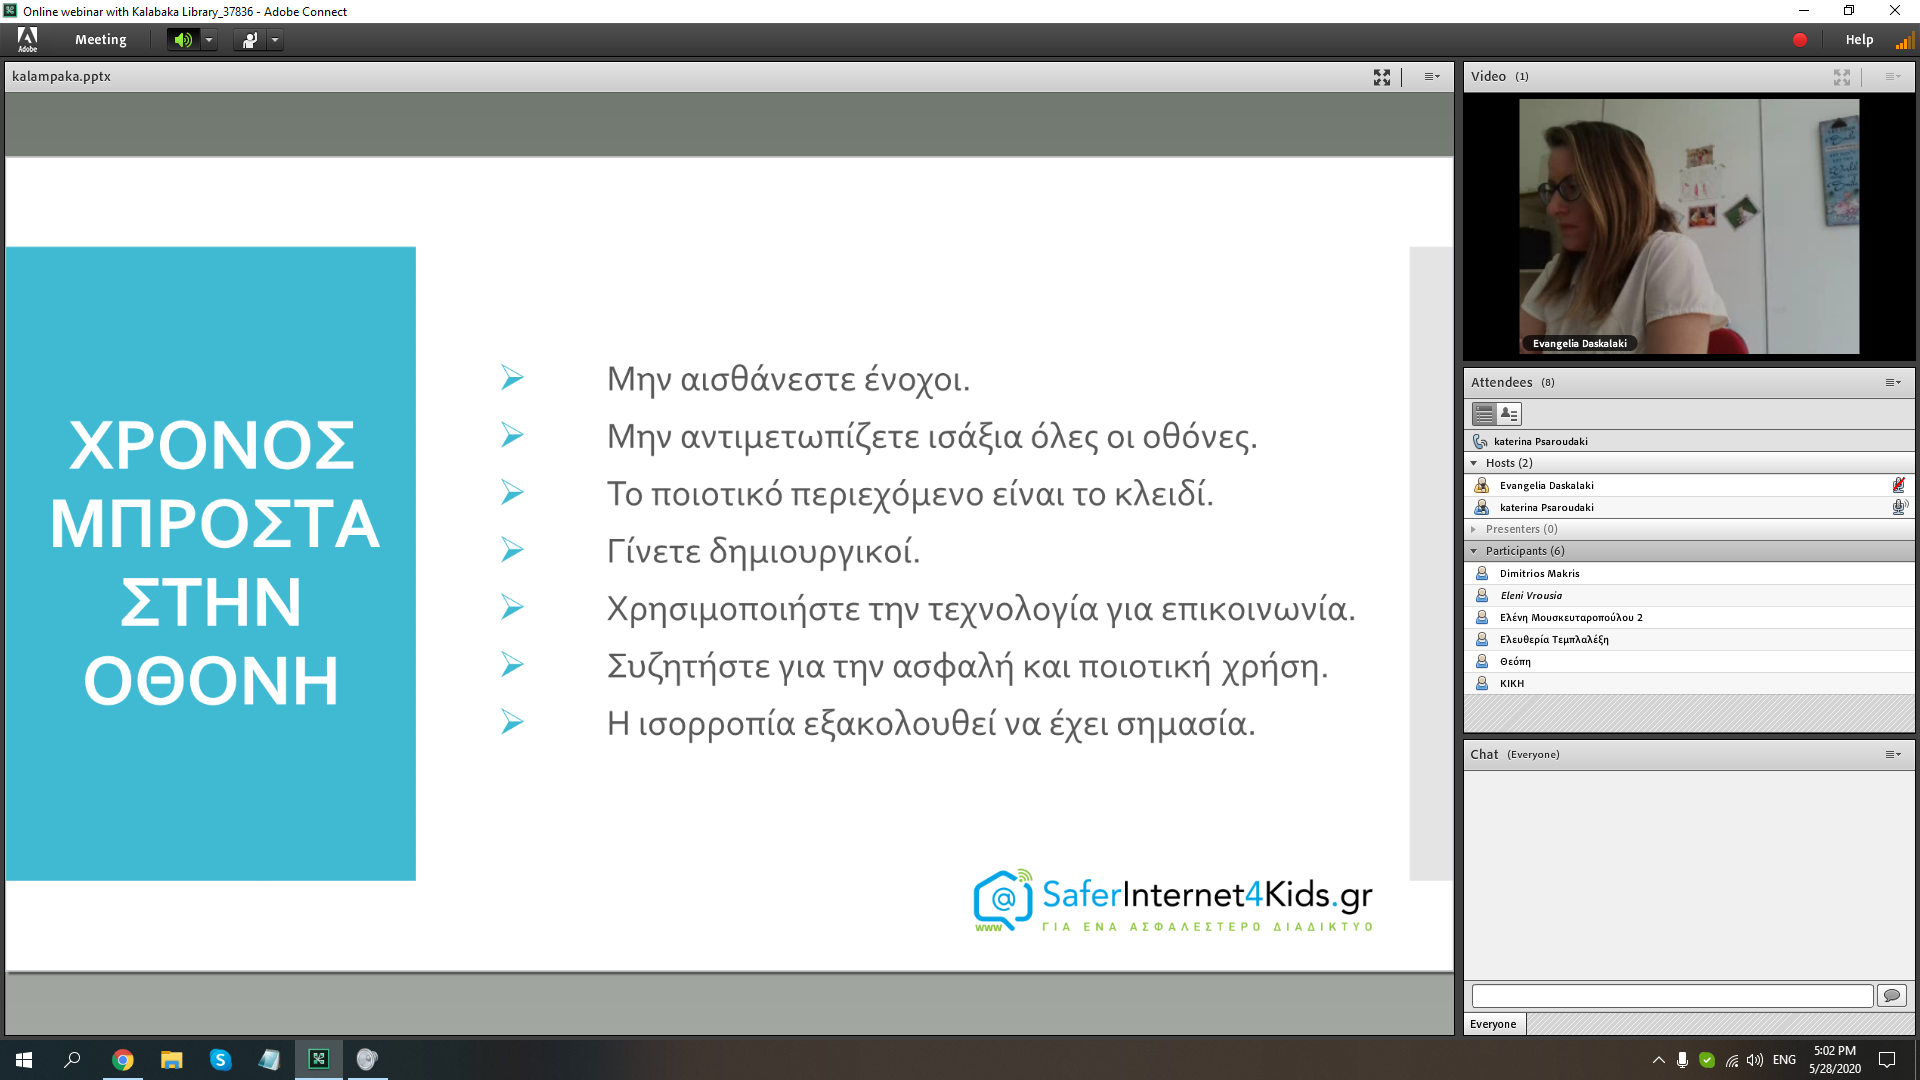Image resolution: width=1920 pixels, height=1080 pixels.
Task: Open the raise hand status dropdown arrow
Action: tap(275, 40)
